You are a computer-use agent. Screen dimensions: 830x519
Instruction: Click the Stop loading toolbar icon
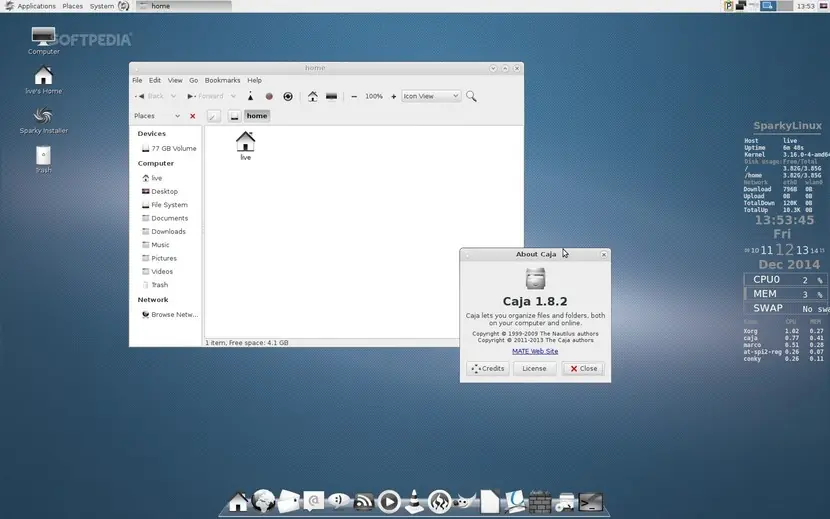tap(269, 96)
